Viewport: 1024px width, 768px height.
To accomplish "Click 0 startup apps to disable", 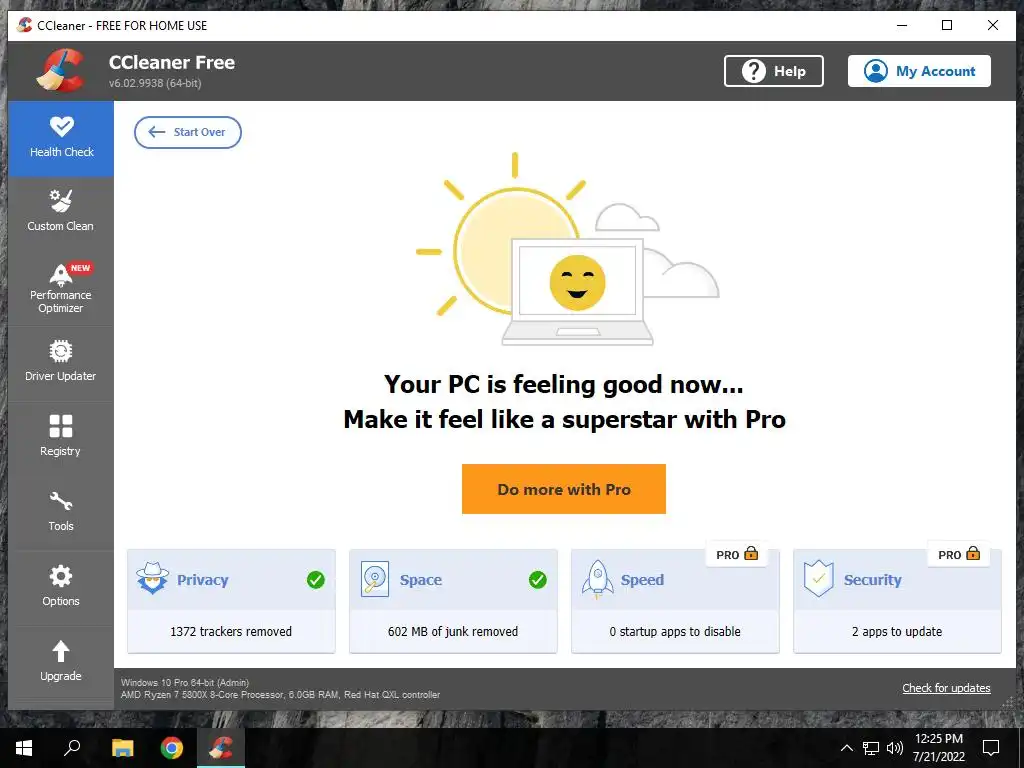I will click(x=675, y=632).
